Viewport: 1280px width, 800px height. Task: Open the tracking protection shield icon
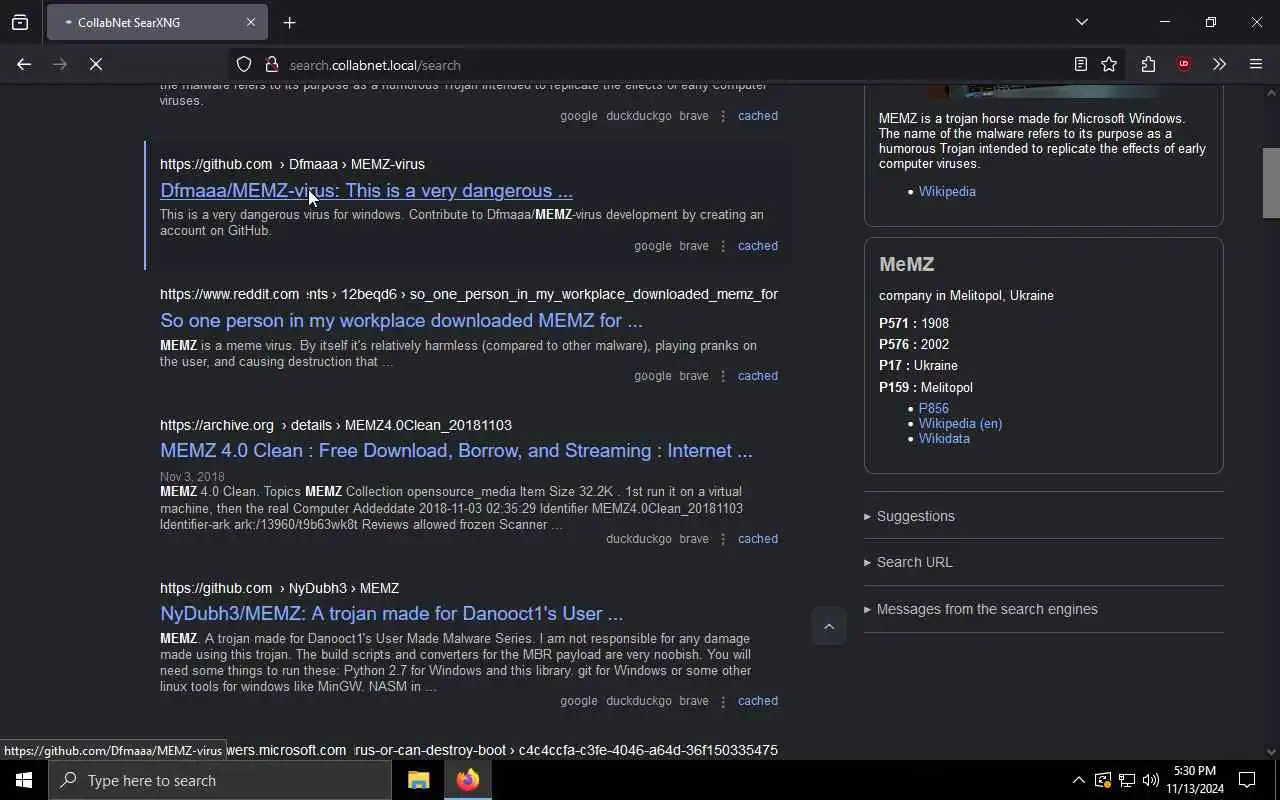pyautogui.click(x=244, y=65)
